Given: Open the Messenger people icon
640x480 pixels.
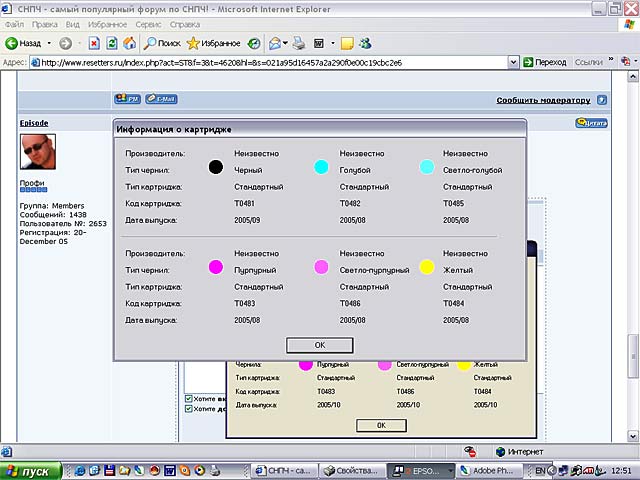Looking at the screenshot, I should pyautogui.click(x=365, y=43).
